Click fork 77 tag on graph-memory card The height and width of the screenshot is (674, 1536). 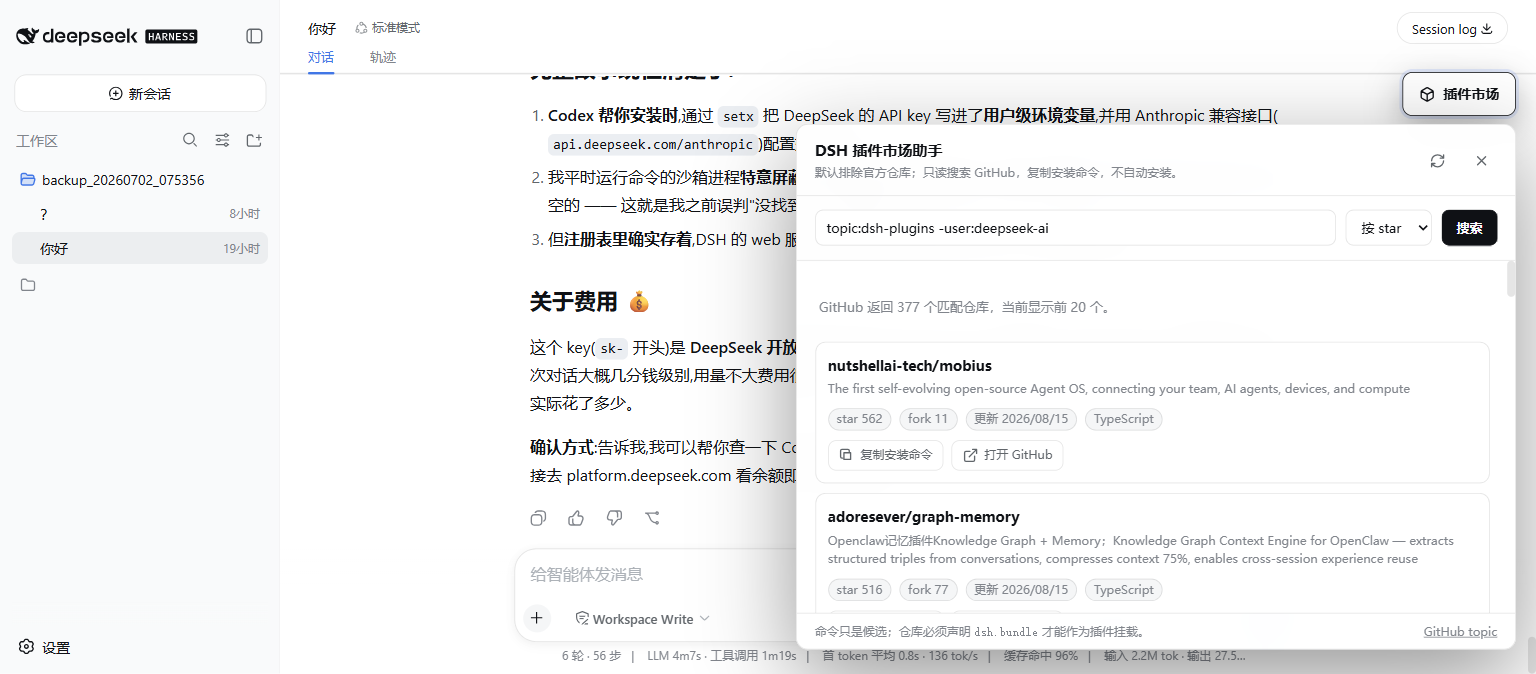[x=928, y=590]
